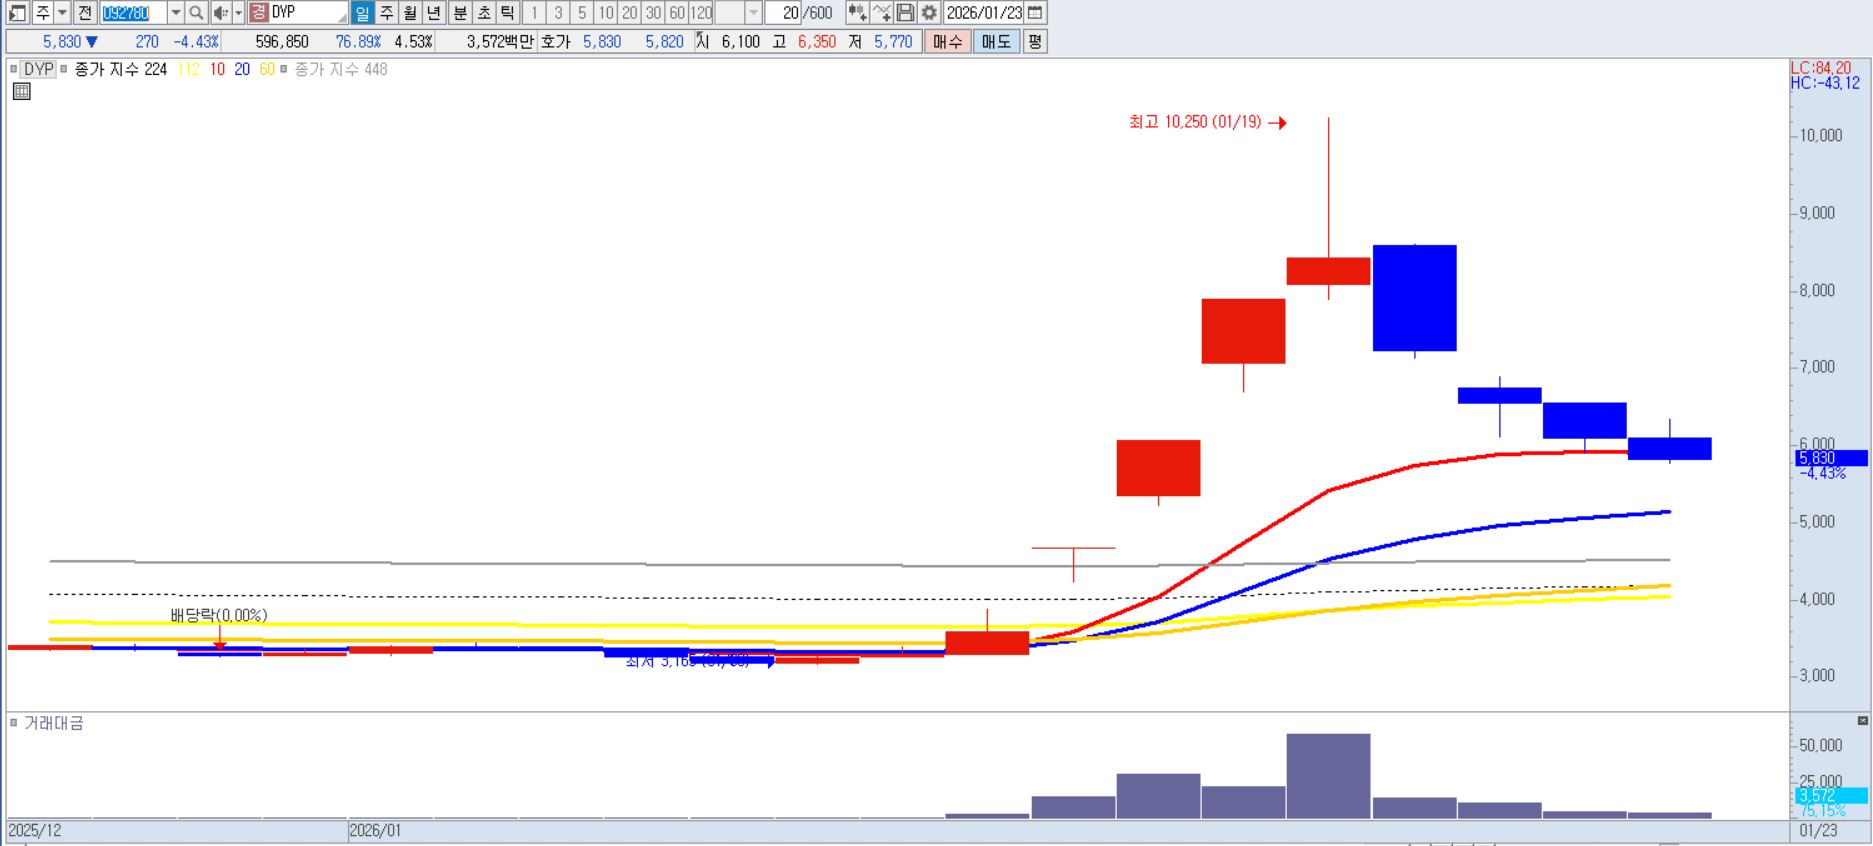This screenshot has height=846, width=1873.
Task: Open chart settings gear icon
Action: (929, 13)
